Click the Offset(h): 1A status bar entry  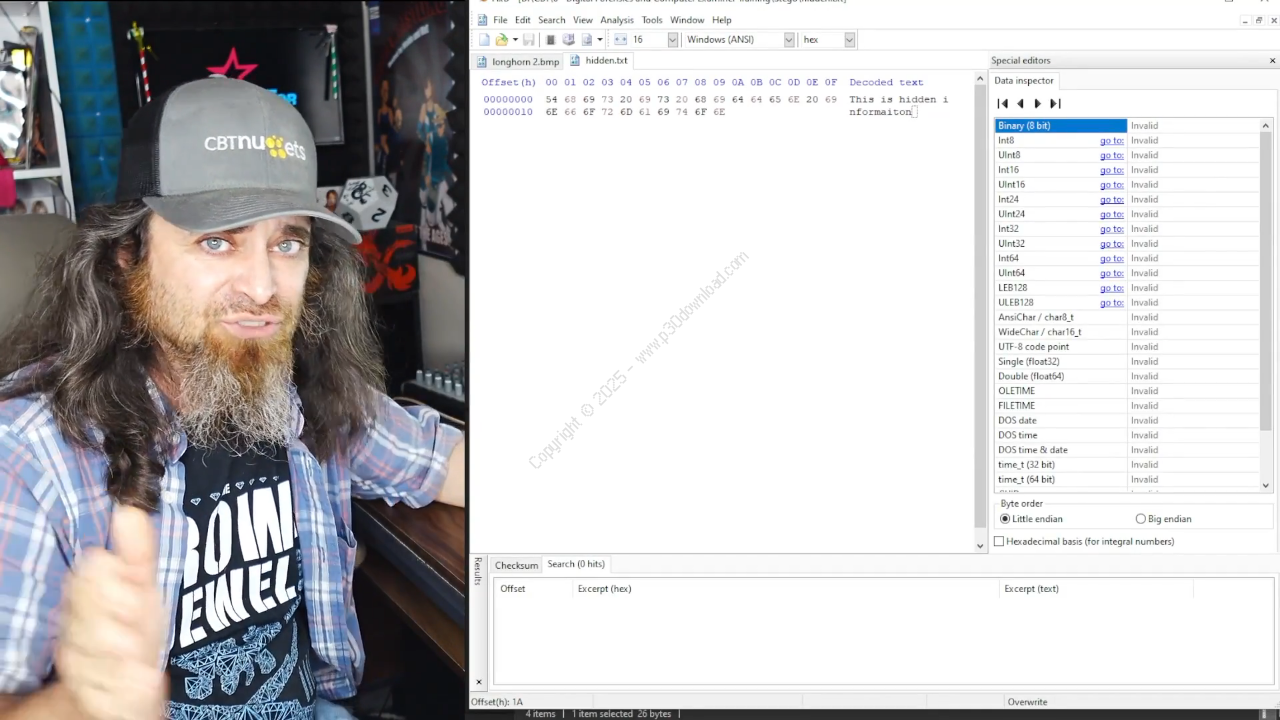coord(497,702)
